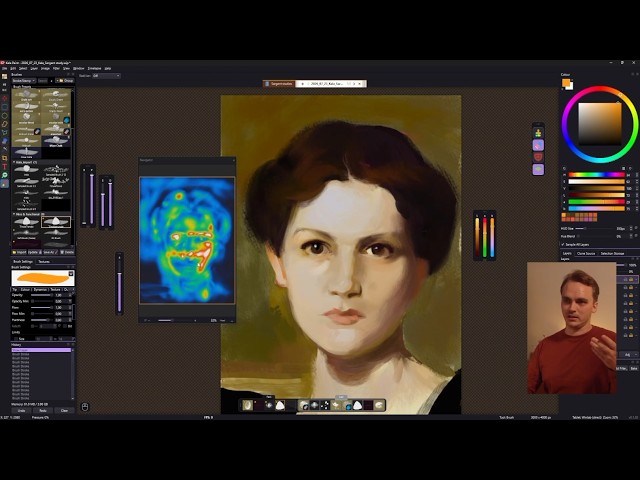Open the Stroke/Stamp dropdown in Brushes panel
Viewport: 640px width, 480px height.
(24, 81)
